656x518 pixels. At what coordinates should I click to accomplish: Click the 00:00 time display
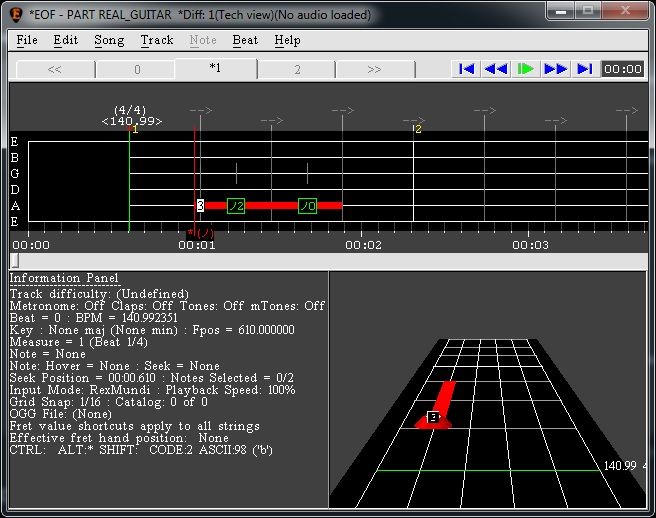623,69
